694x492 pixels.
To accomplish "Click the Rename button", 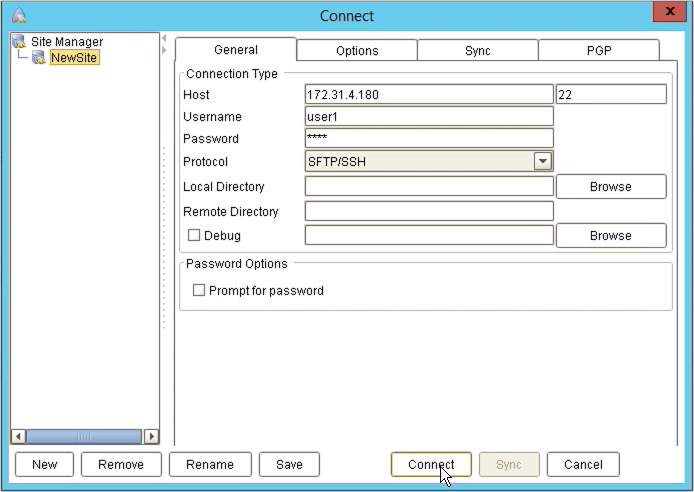I will tap(210, 464).
